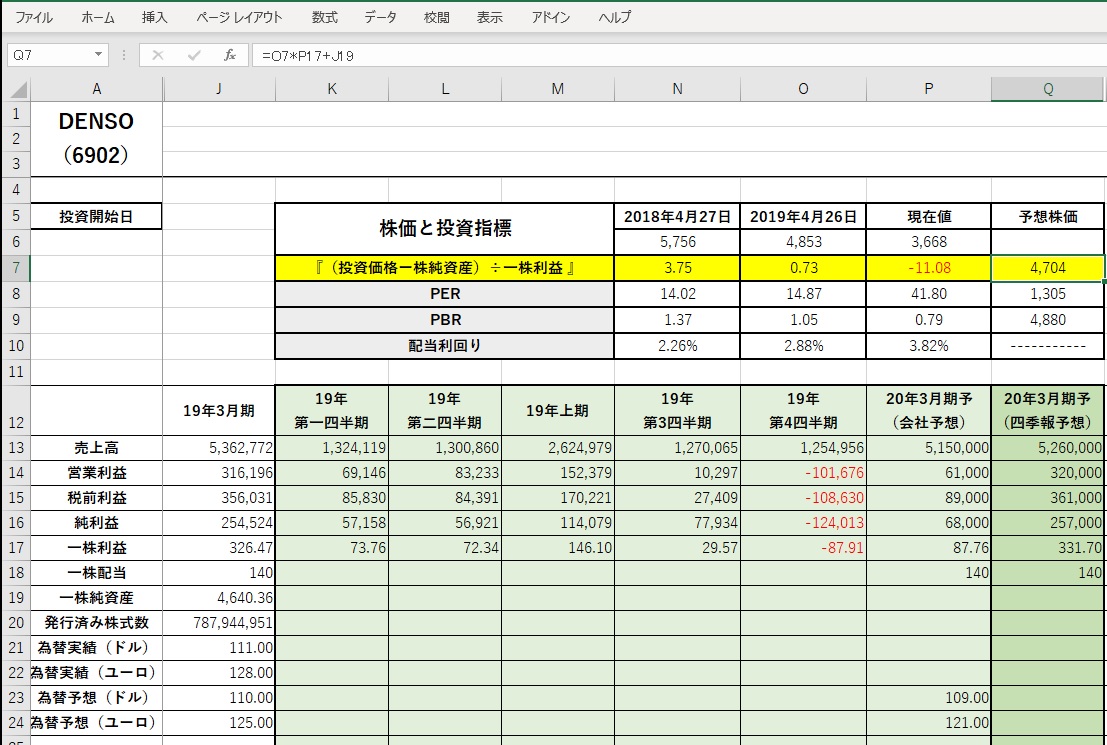Screen dimensions: 1107x745
Task: Switch to the ホーム ribbon tab
Action: click(x=97, y=18)
